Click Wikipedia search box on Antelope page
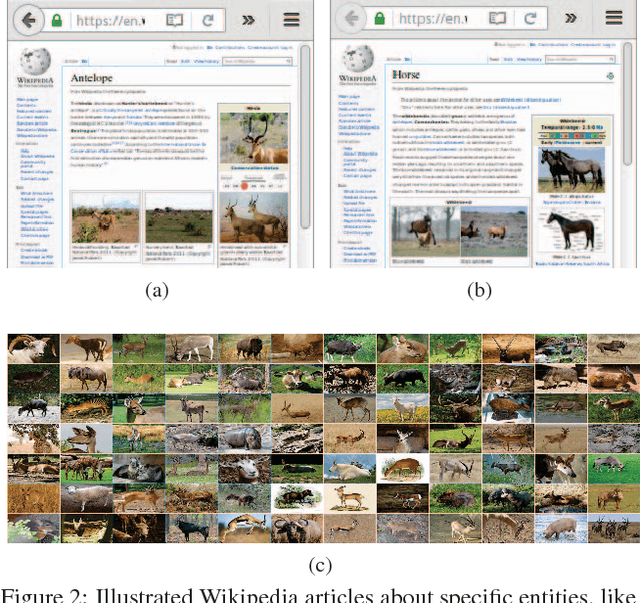 pyautogui.click(x=257, y=61)
